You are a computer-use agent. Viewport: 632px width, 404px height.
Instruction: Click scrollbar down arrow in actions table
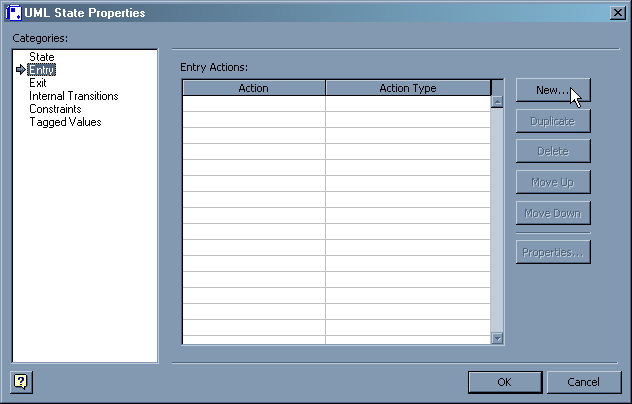click(x=497, y=338)
